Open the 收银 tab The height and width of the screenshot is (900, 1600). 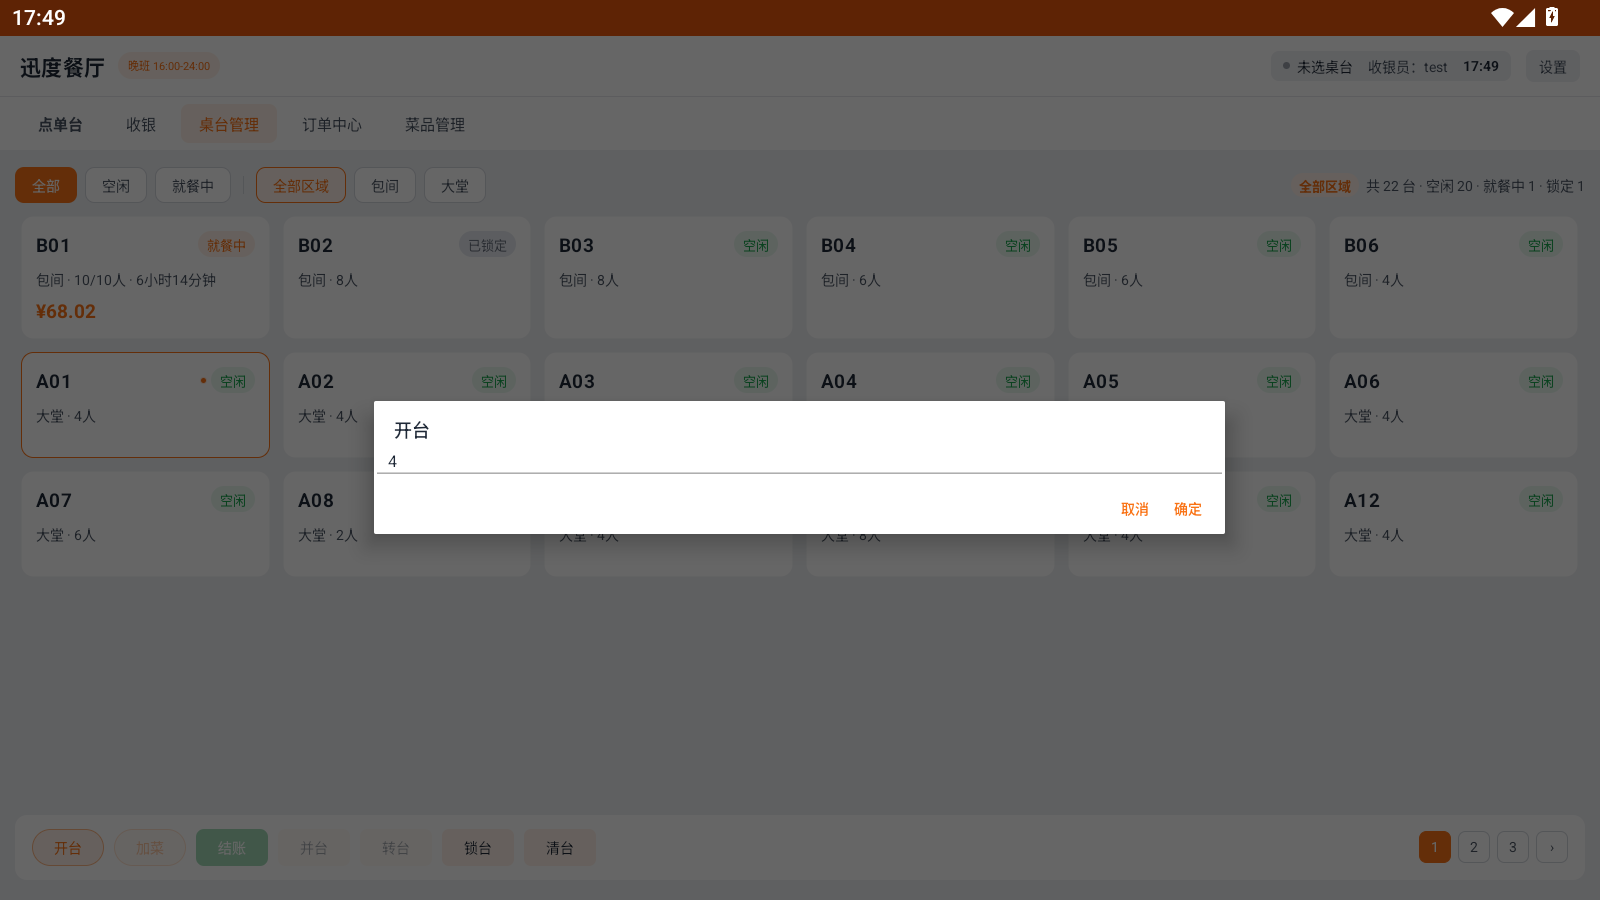tap(141, 125)
